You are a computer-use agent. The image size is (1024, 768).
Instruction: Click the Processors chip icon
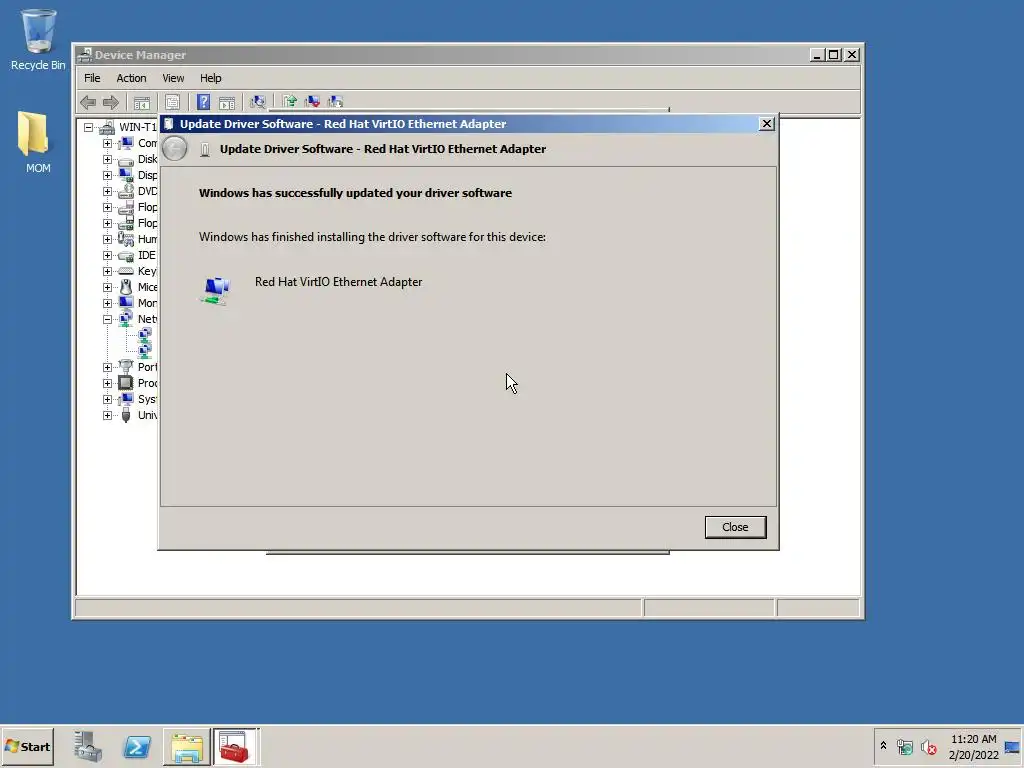tap(126, 383)
